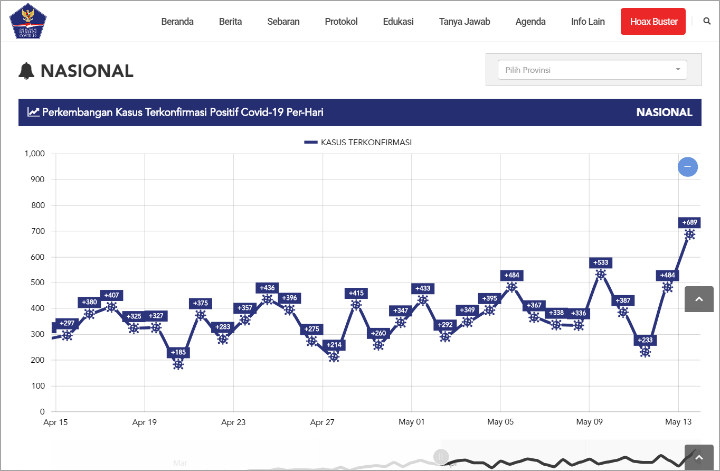Viewport: 720px width, 471px height.
Task: Click the Perkembangan Kasus Terkonfirmasi chart title
Action: pyautogui.click(x=183, y=112)
